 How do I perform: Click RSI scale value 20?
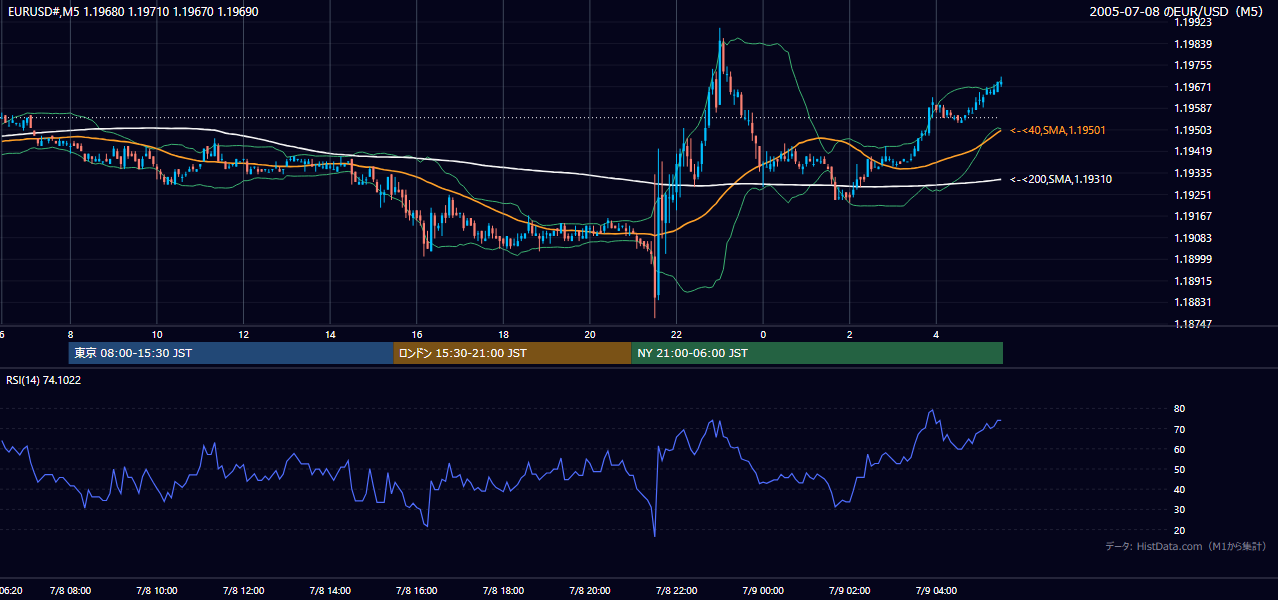pos(1180,530)
